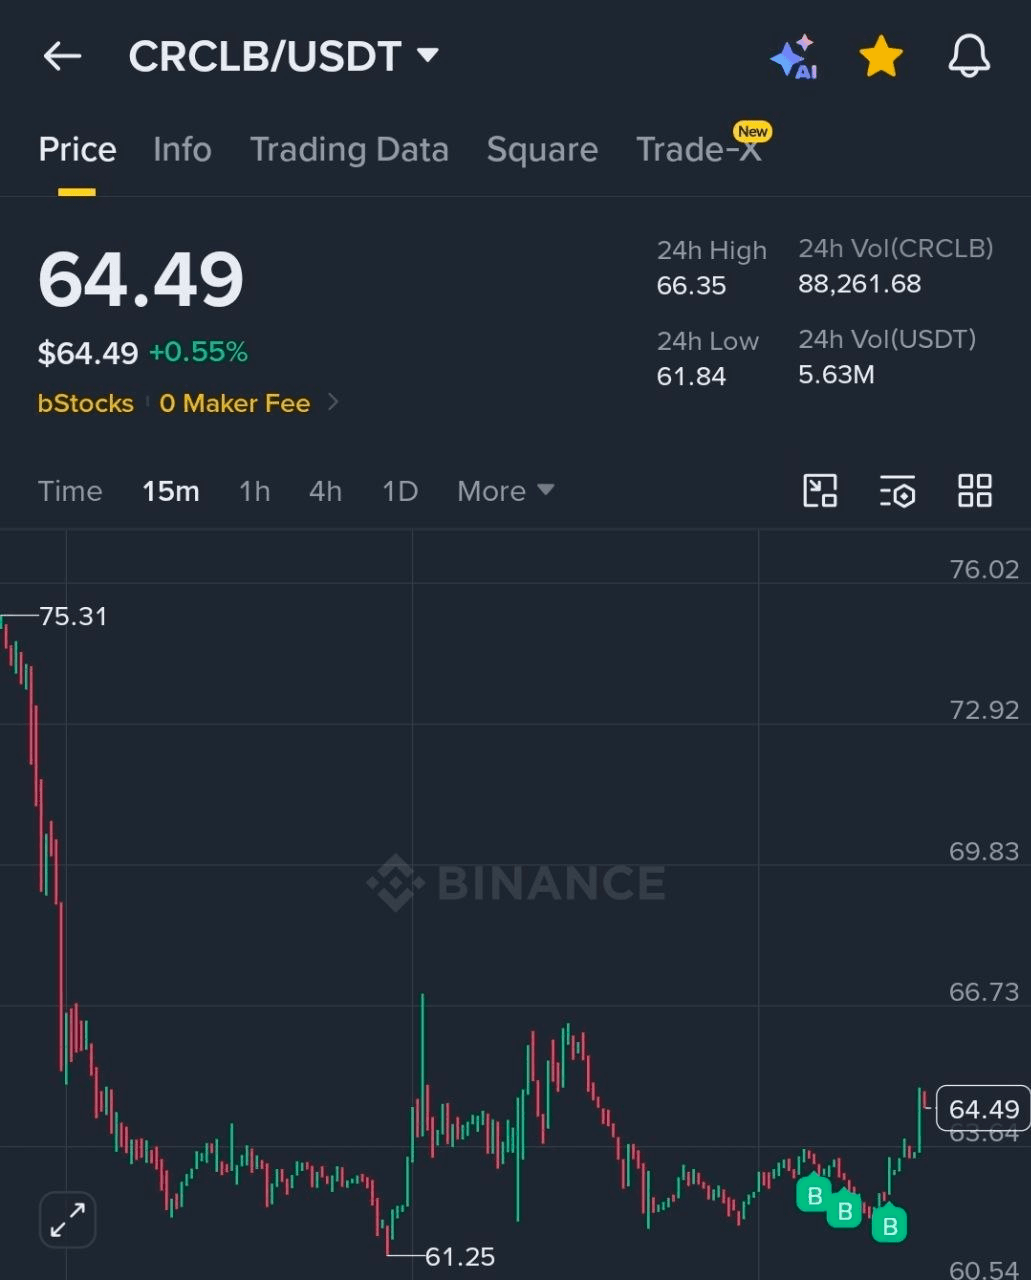Click the rightmost green B trade marker
1031x1280 pixels.
pyautogui.click(x=889, y=1224)
